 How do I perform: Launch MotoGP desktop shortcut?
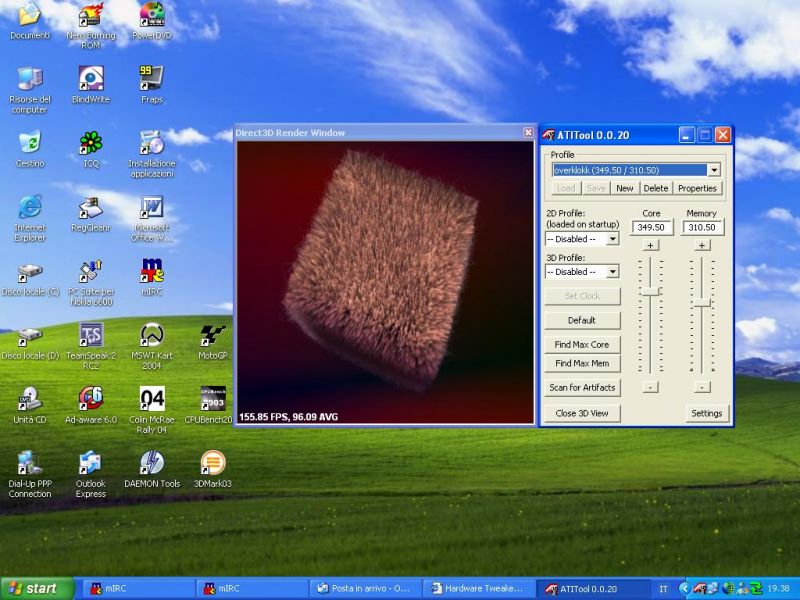click(x=213, y=342)
